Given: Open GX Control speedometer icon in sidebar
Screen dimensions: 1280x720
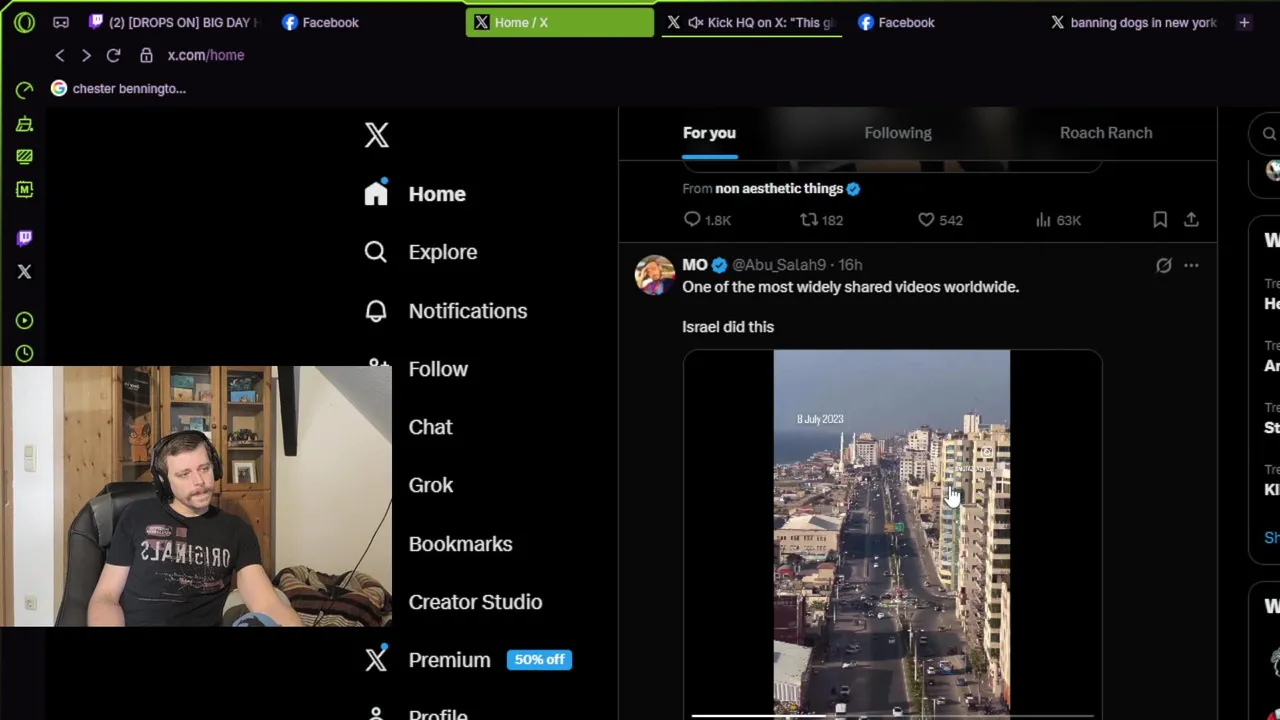Looking at the screenshot, I should click(x=25, y=90).
